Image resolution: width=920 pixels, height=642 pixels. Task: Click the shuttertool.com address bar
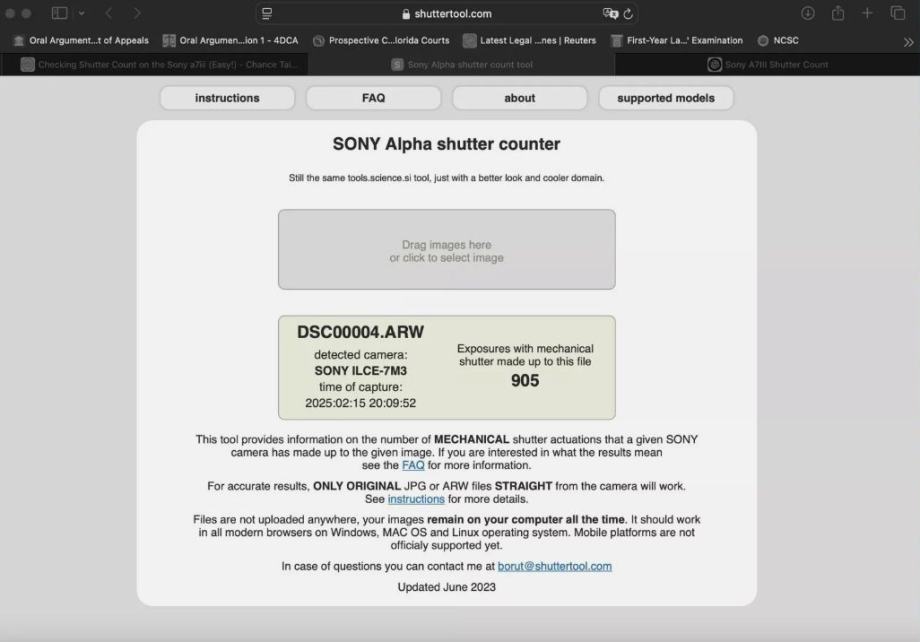click(x=447, y=13)
